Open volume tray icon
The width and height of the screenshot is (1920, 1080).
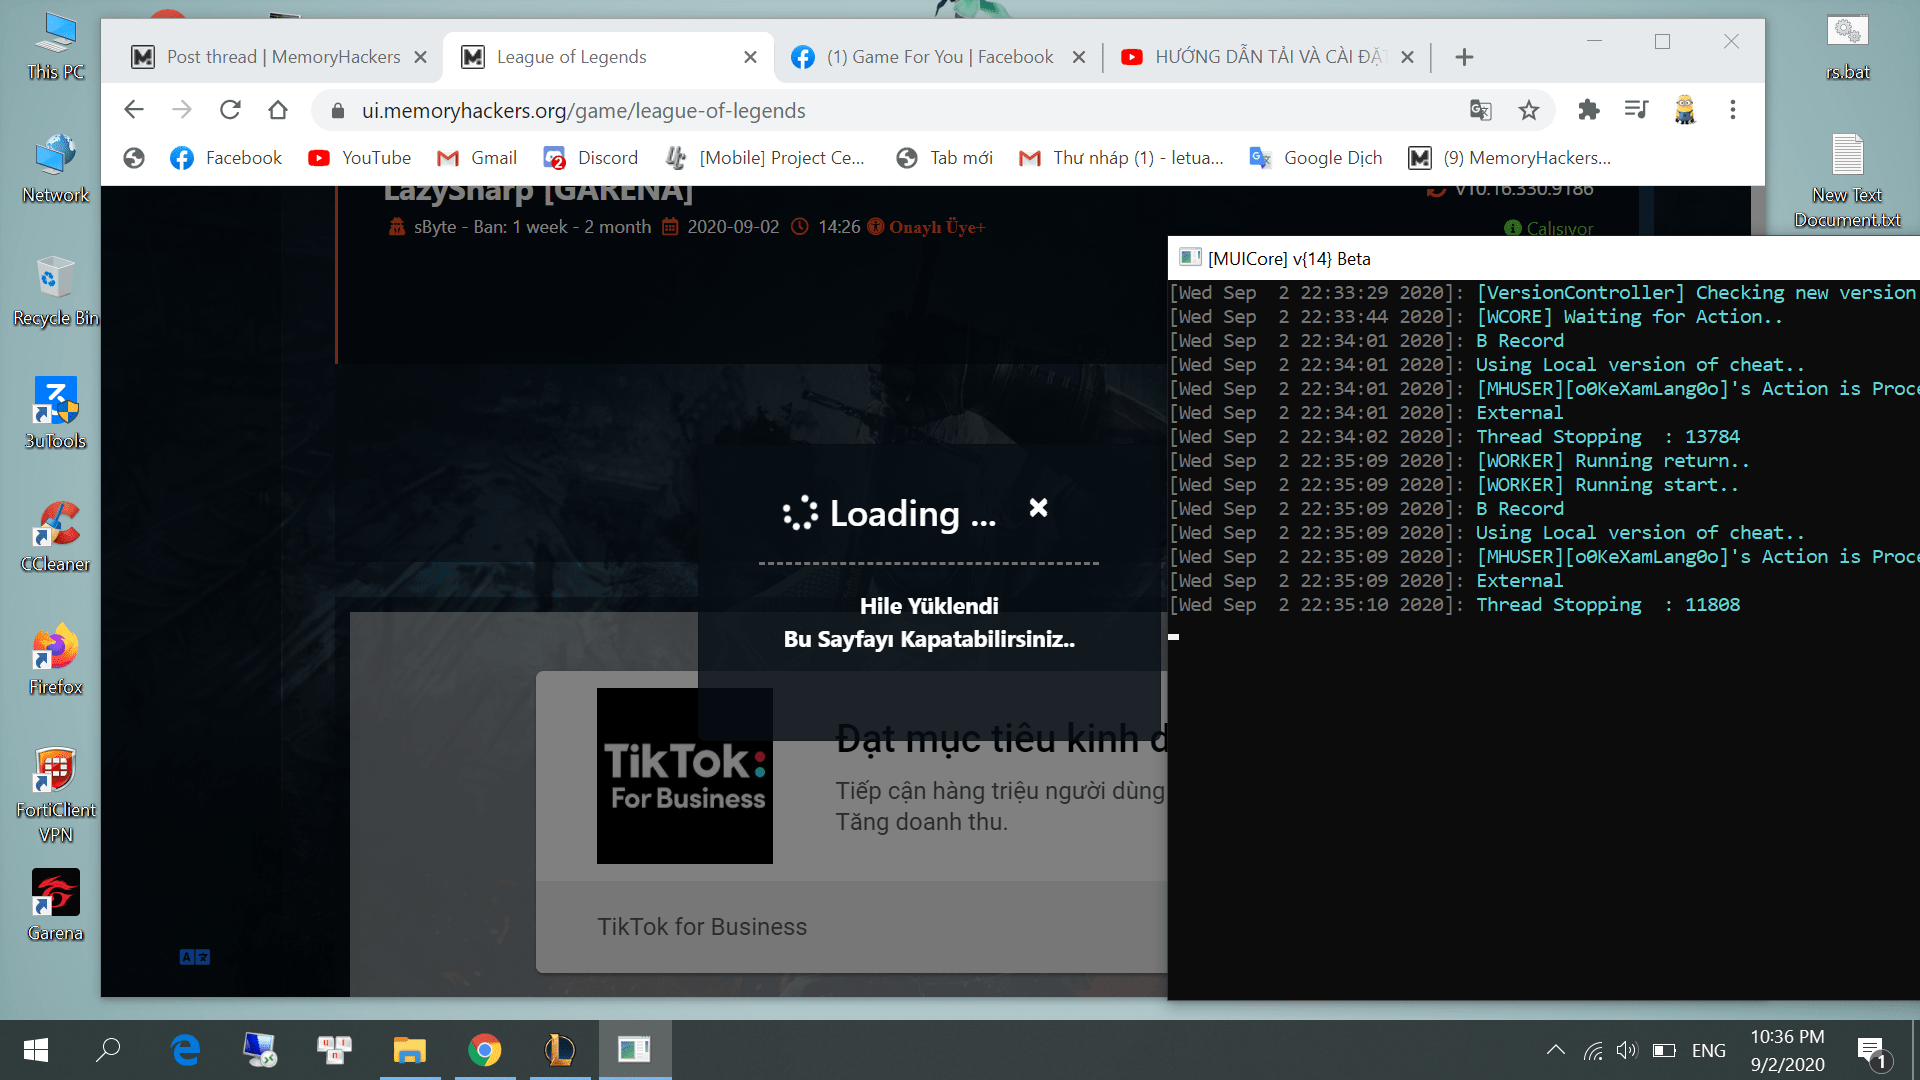(1627, 1050)
